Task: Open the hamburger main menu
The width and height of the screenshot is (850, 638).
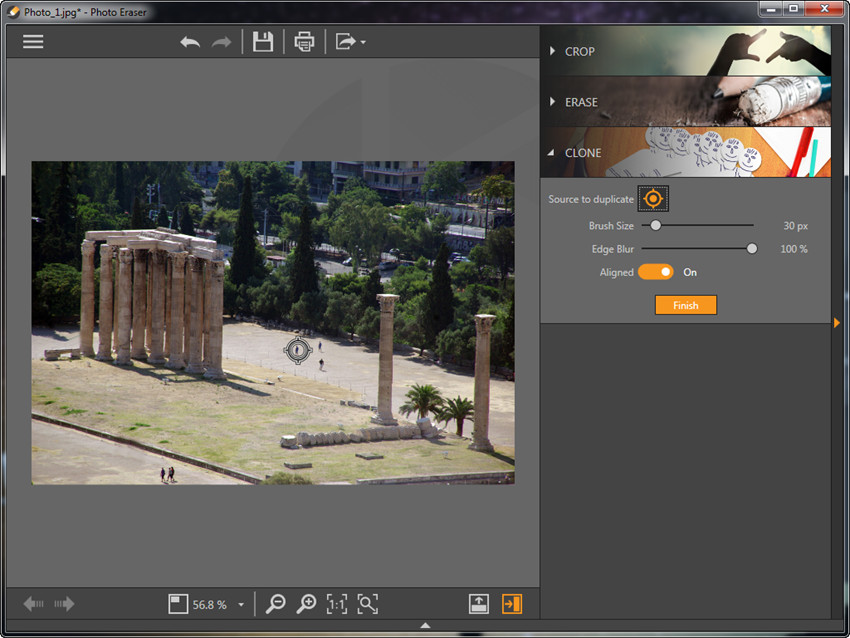Action: coord(33,42)
